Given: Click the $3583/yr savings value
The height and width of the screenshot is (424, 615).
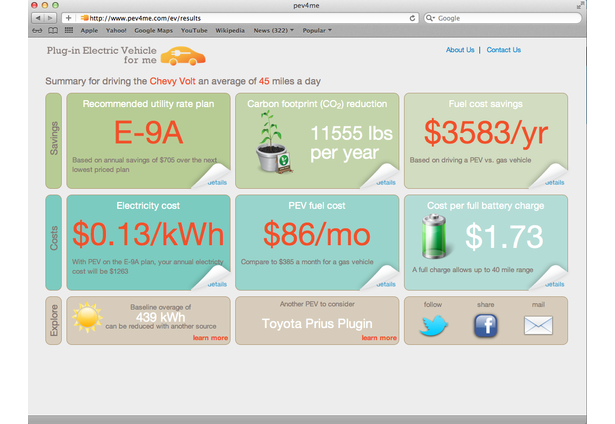Looking at the screenshot, I should (486, 133).
